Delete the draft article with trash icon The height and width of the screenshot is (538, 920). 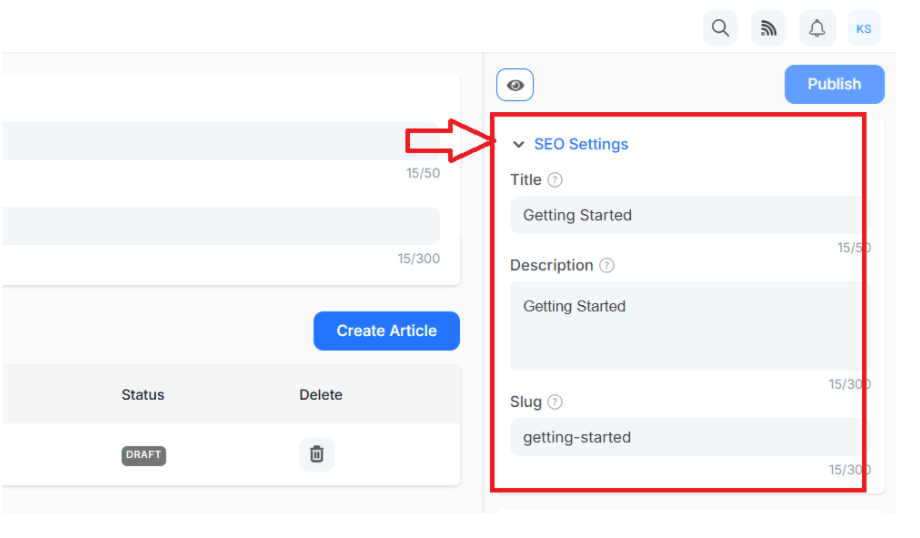[316, 454]
